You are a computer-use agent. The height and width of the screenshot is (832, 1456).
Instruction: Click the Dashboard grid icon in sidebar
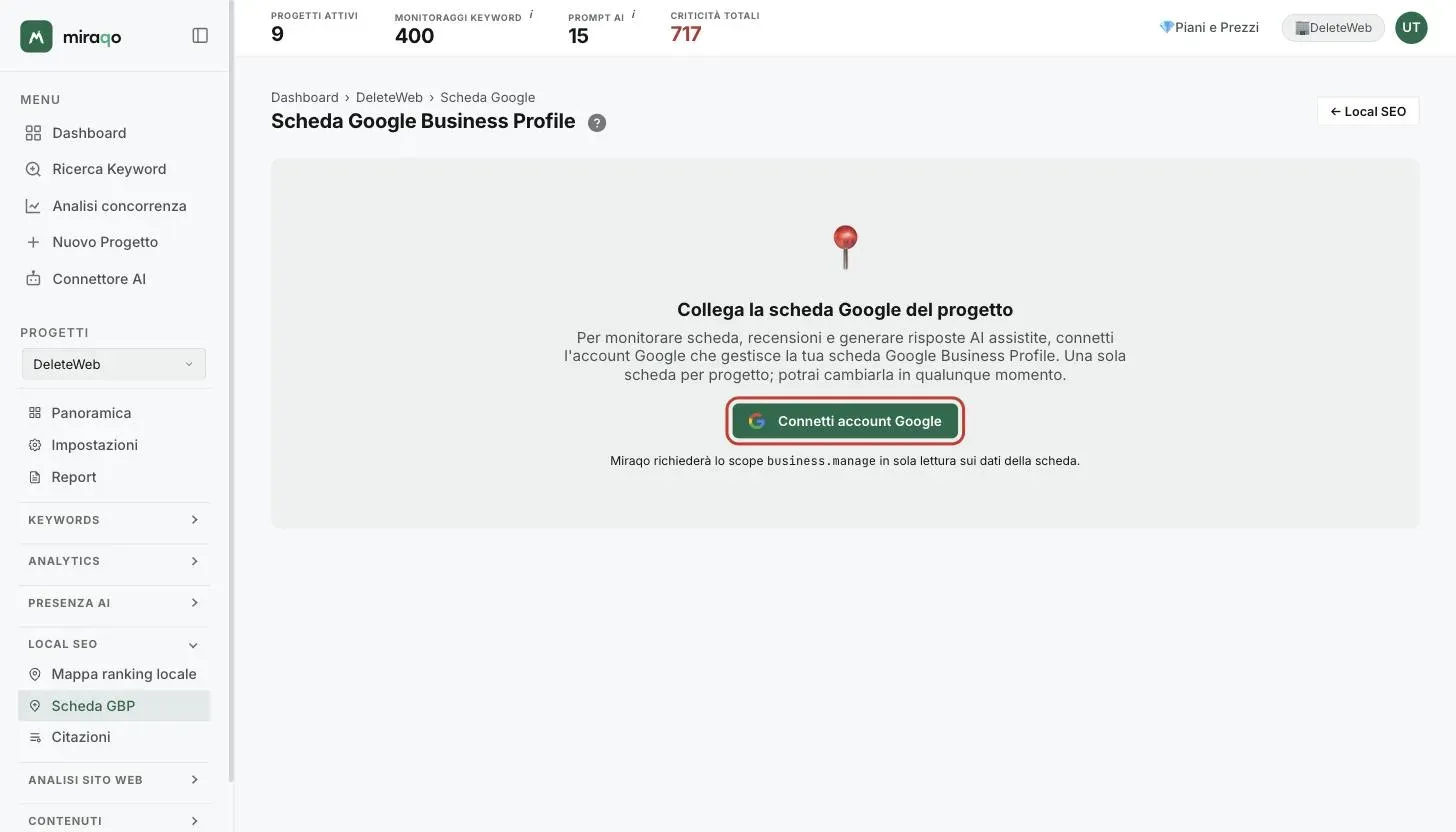[33, 133]
